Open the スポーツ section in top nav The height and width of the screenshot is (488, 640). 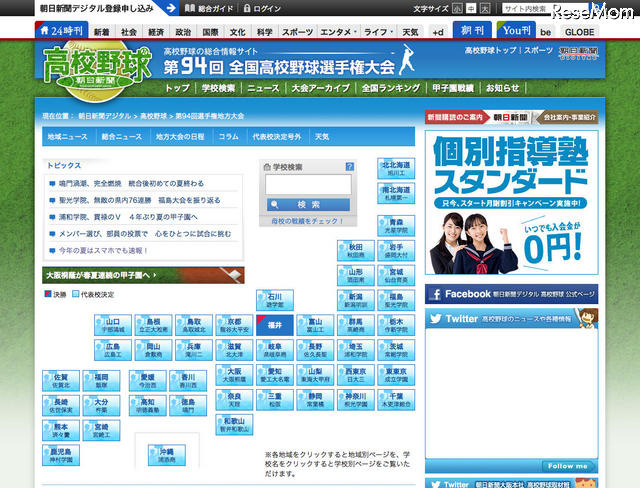click(x=297, y=32)
